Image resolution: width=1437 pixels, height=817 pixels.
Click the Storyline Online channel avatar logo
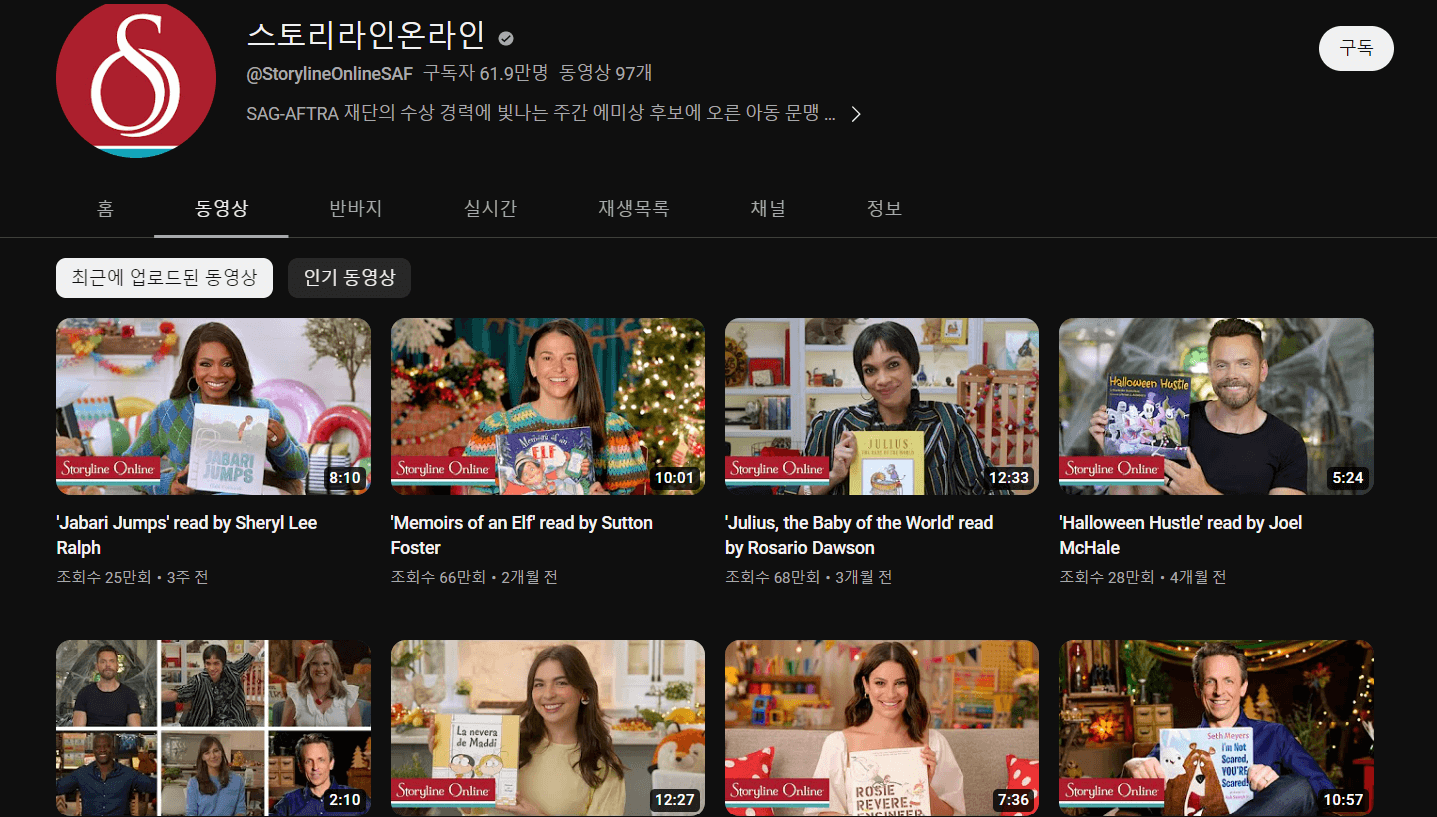136,79
